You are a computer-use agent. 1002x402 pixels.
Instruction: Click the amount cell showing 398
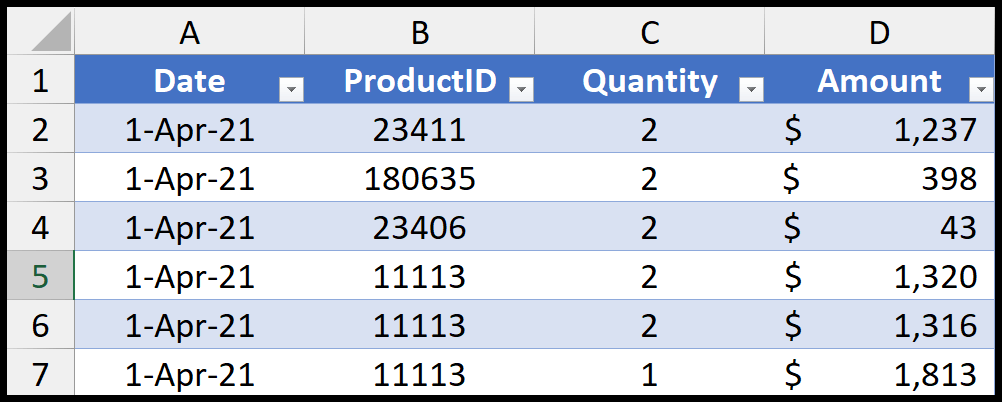point(879,178)
